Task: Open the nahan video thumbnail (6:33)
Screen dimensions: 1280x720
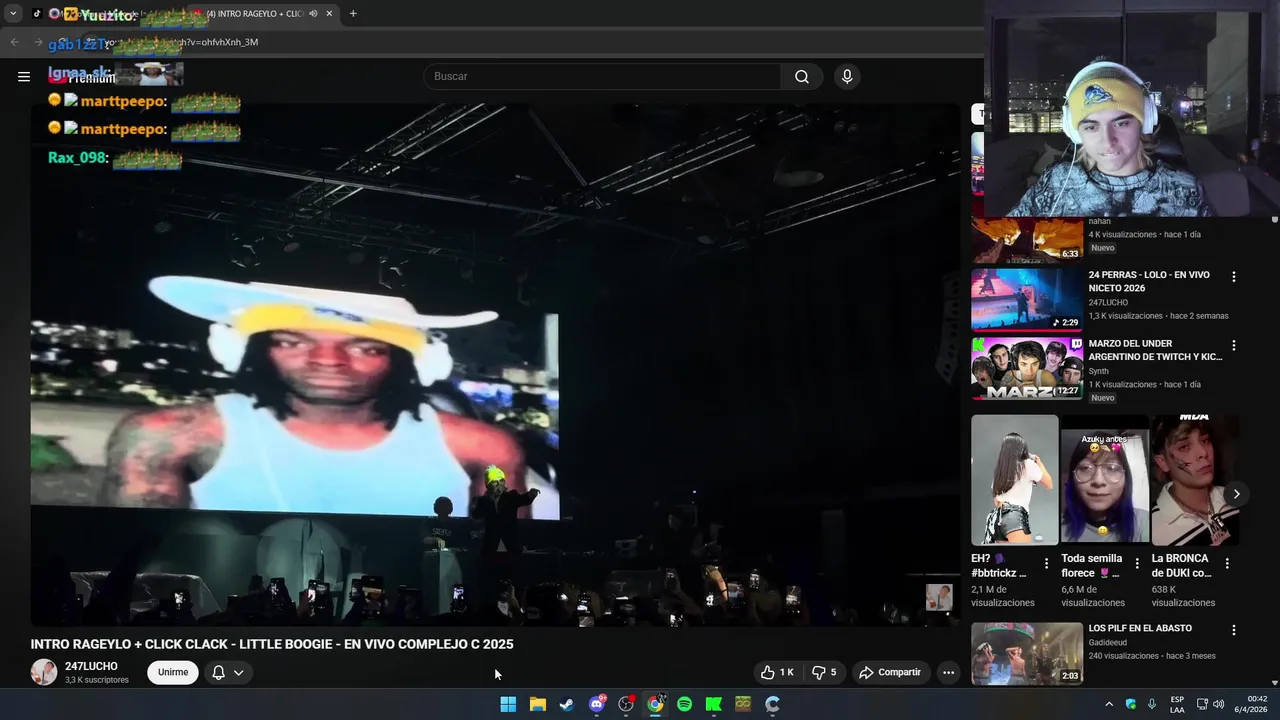Action: click(x=1027, y=240)
